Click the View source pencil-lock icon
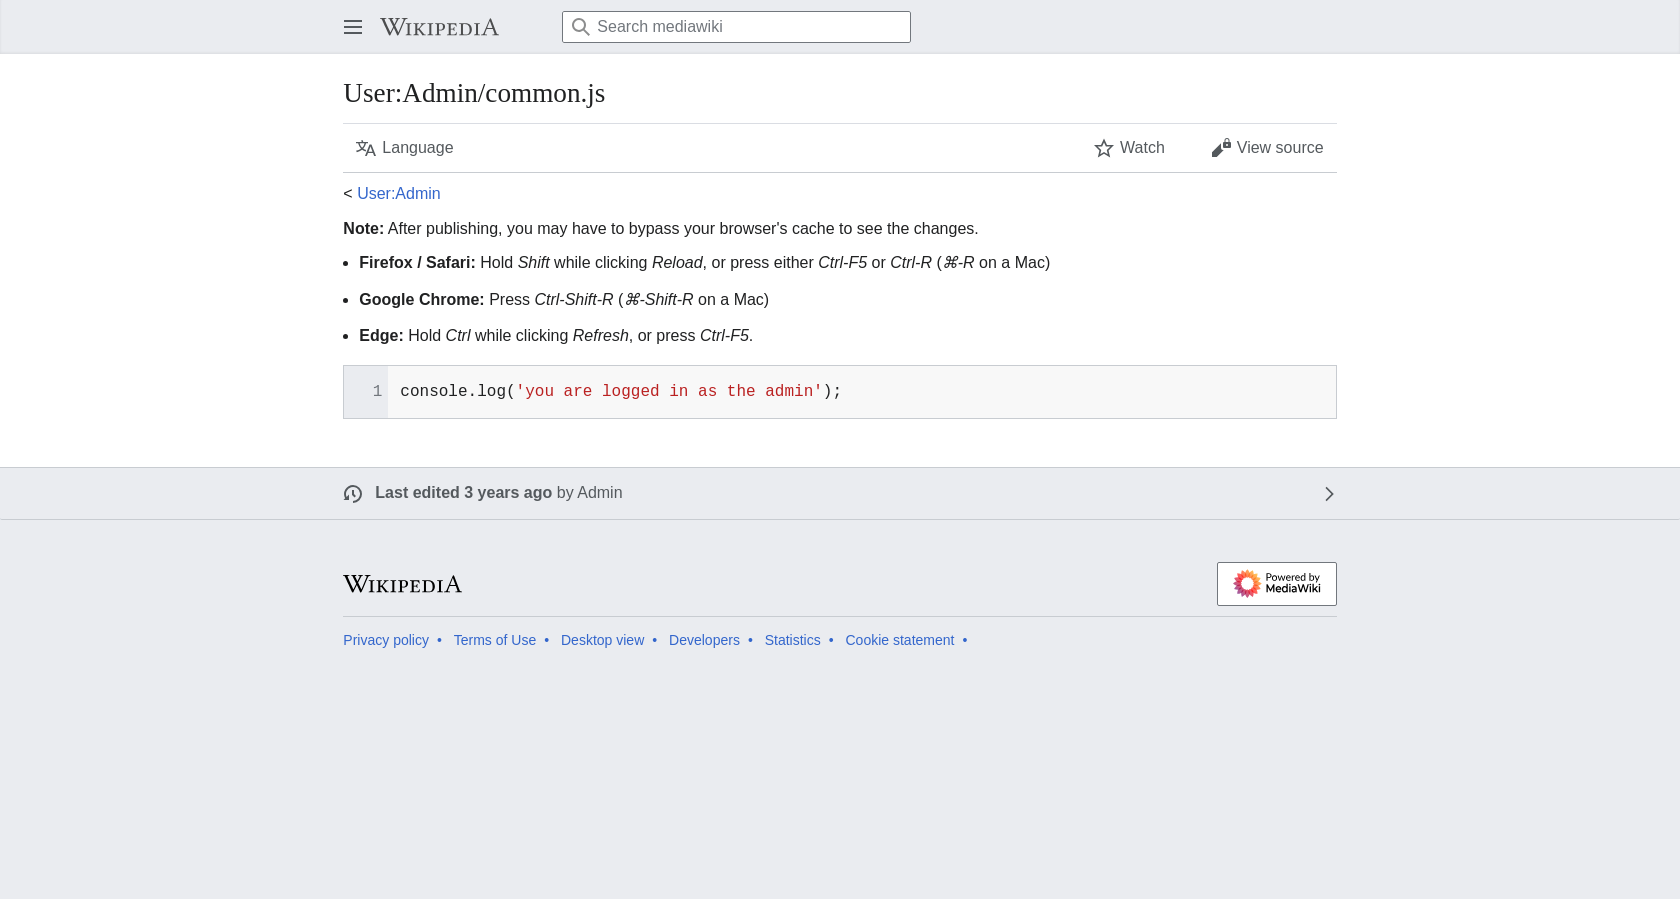This screenshot has height=900, width=1680. [x=1221, y=148]
